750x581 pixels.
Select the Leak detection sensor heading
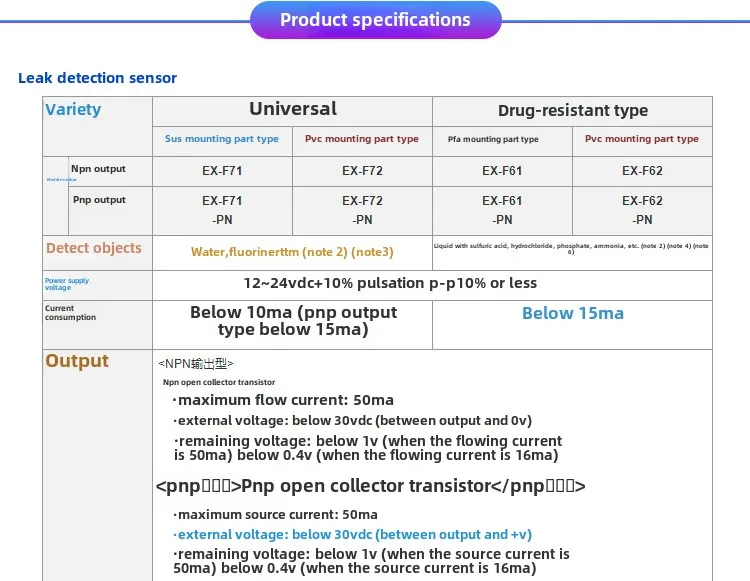tap(97, 77)
